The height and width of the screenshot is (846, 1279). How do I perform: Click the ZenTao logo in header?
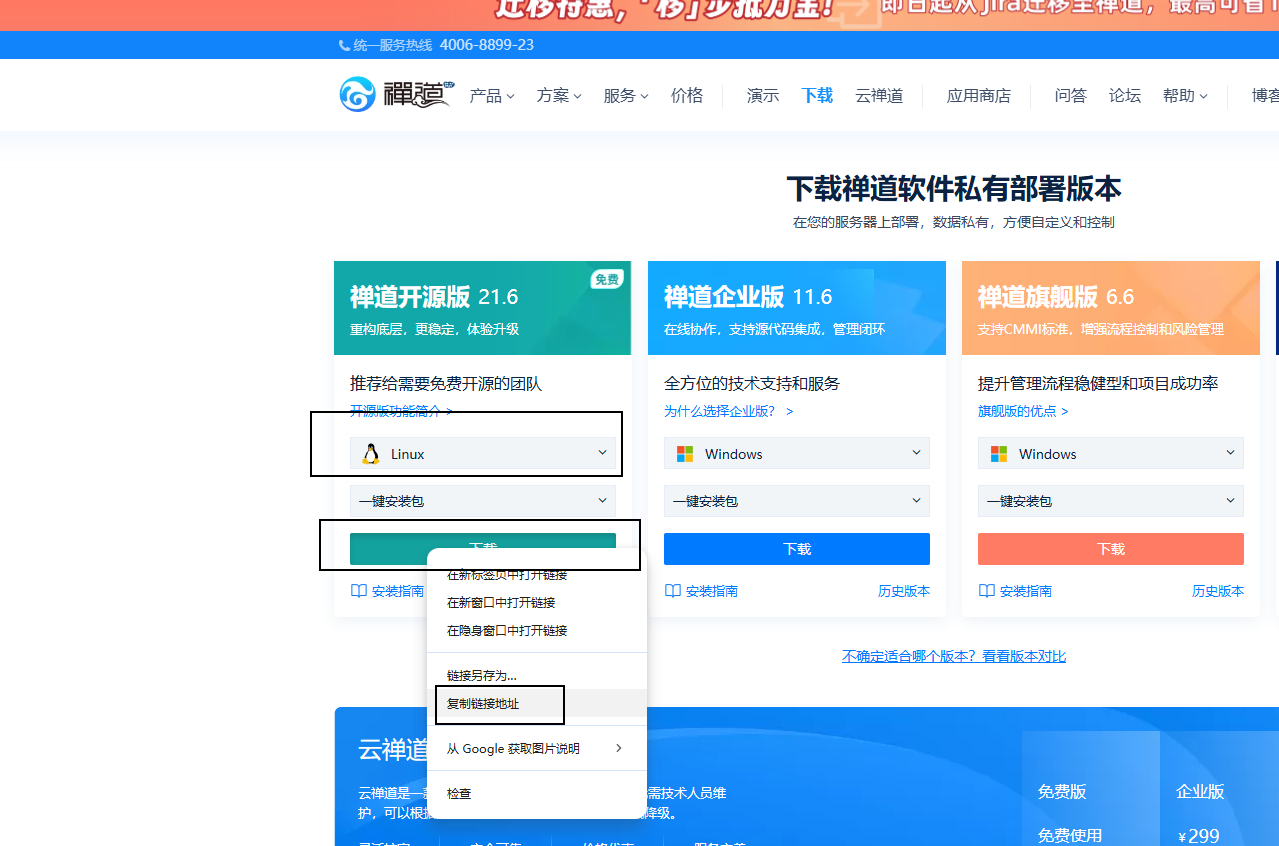[x=396, y=95]
